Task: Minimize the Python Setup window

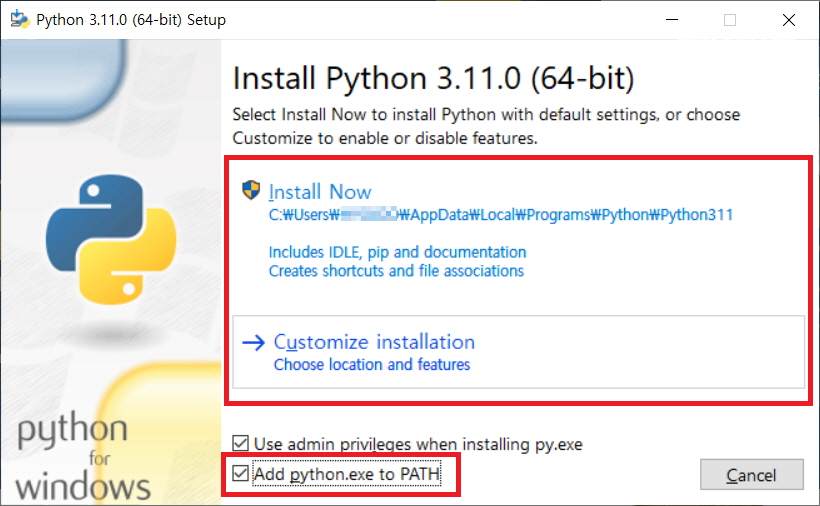Action: click(672, 20)
